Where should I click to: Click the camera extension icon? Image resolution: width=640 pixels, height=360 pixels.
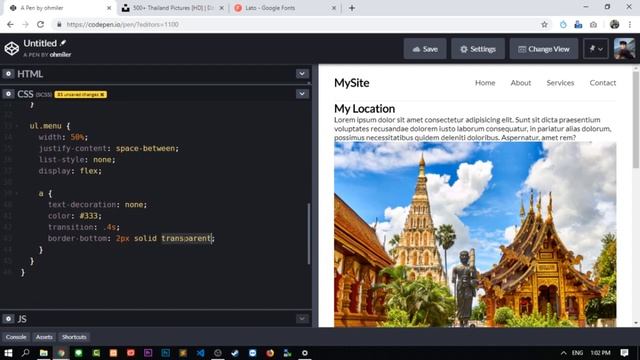[x=593, y=24]
